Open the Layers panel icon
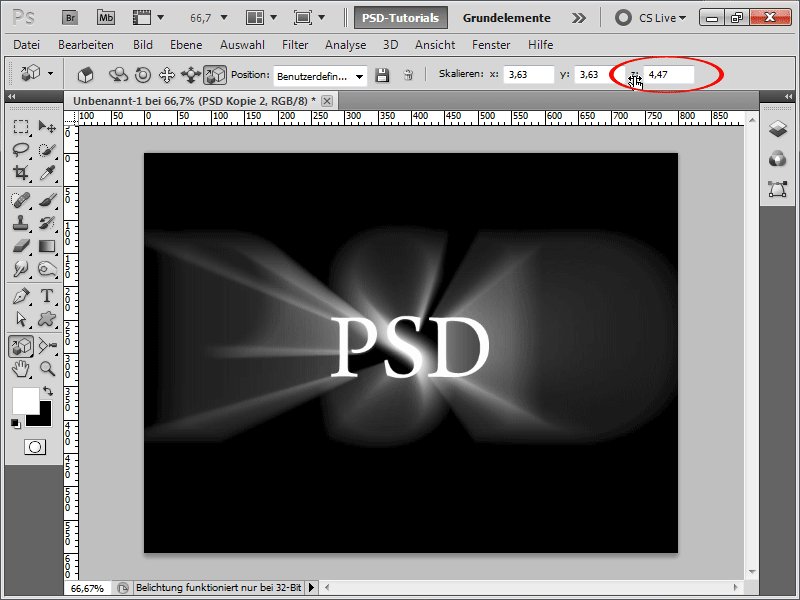 pyautogui.click(x=778, y=129)
